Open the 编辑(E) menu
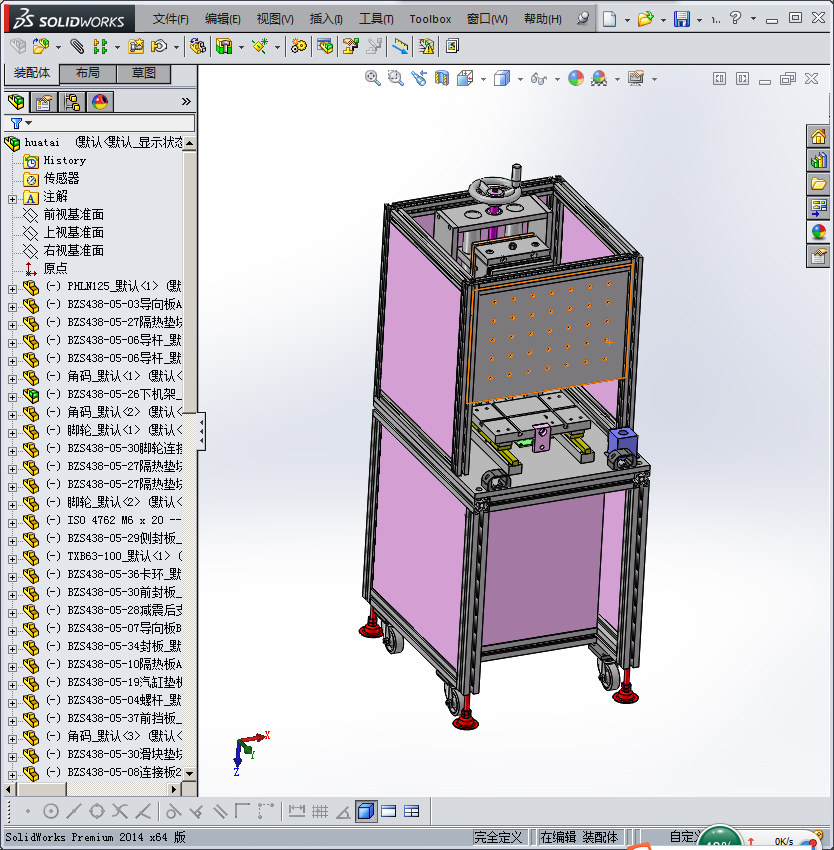The image size is (834, 850). 222,19
